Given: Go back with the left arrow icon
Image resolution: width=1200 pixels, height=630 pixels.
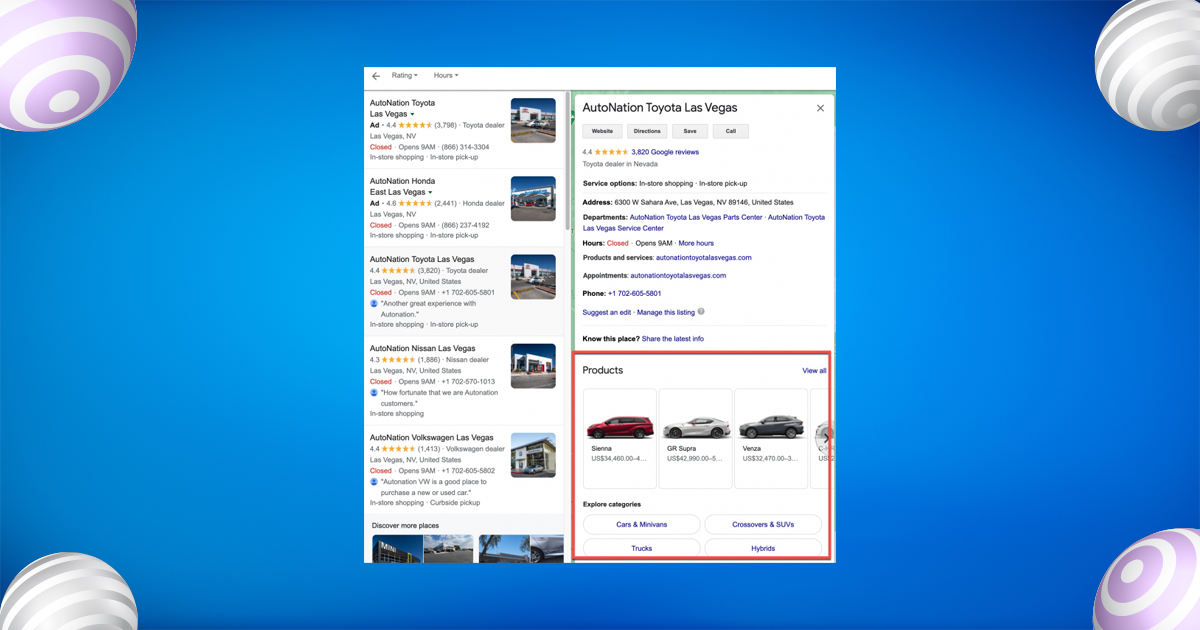Looking at the screenshot, I should [x=376, y=76].
